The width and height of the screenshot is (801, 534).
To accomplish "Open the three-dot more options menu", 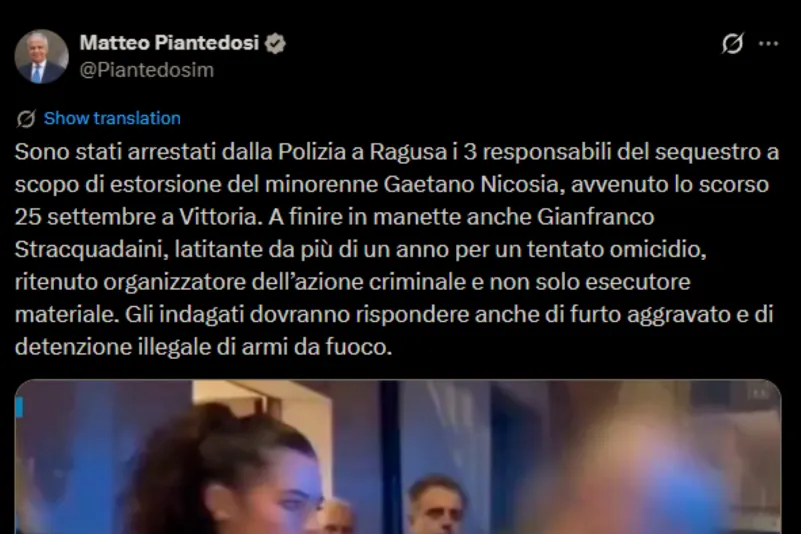I will (768, 44).
